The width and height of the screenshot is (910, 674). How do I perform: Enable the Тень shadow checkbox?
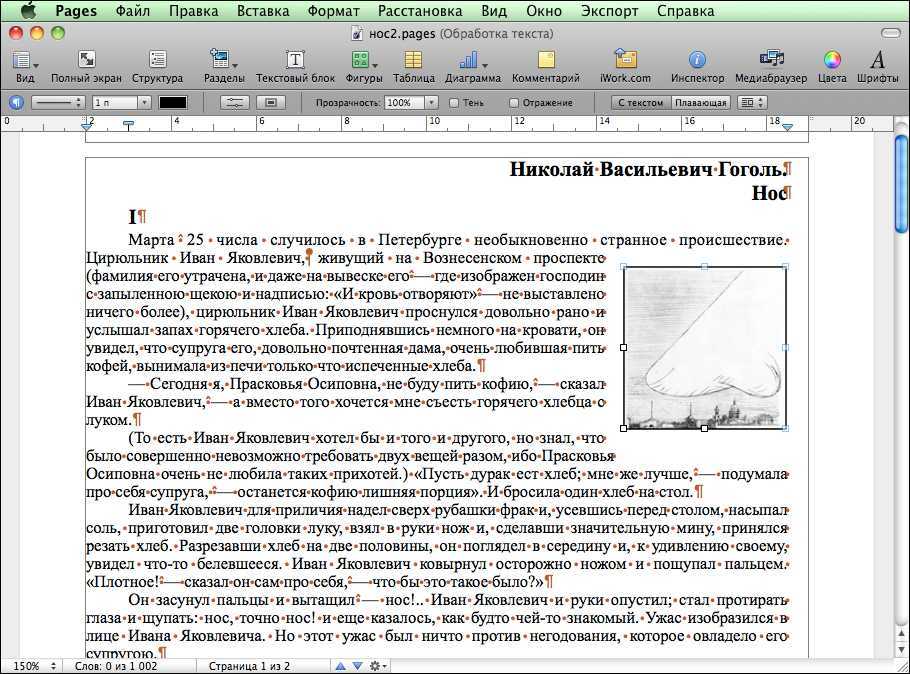tap(454, 103)
